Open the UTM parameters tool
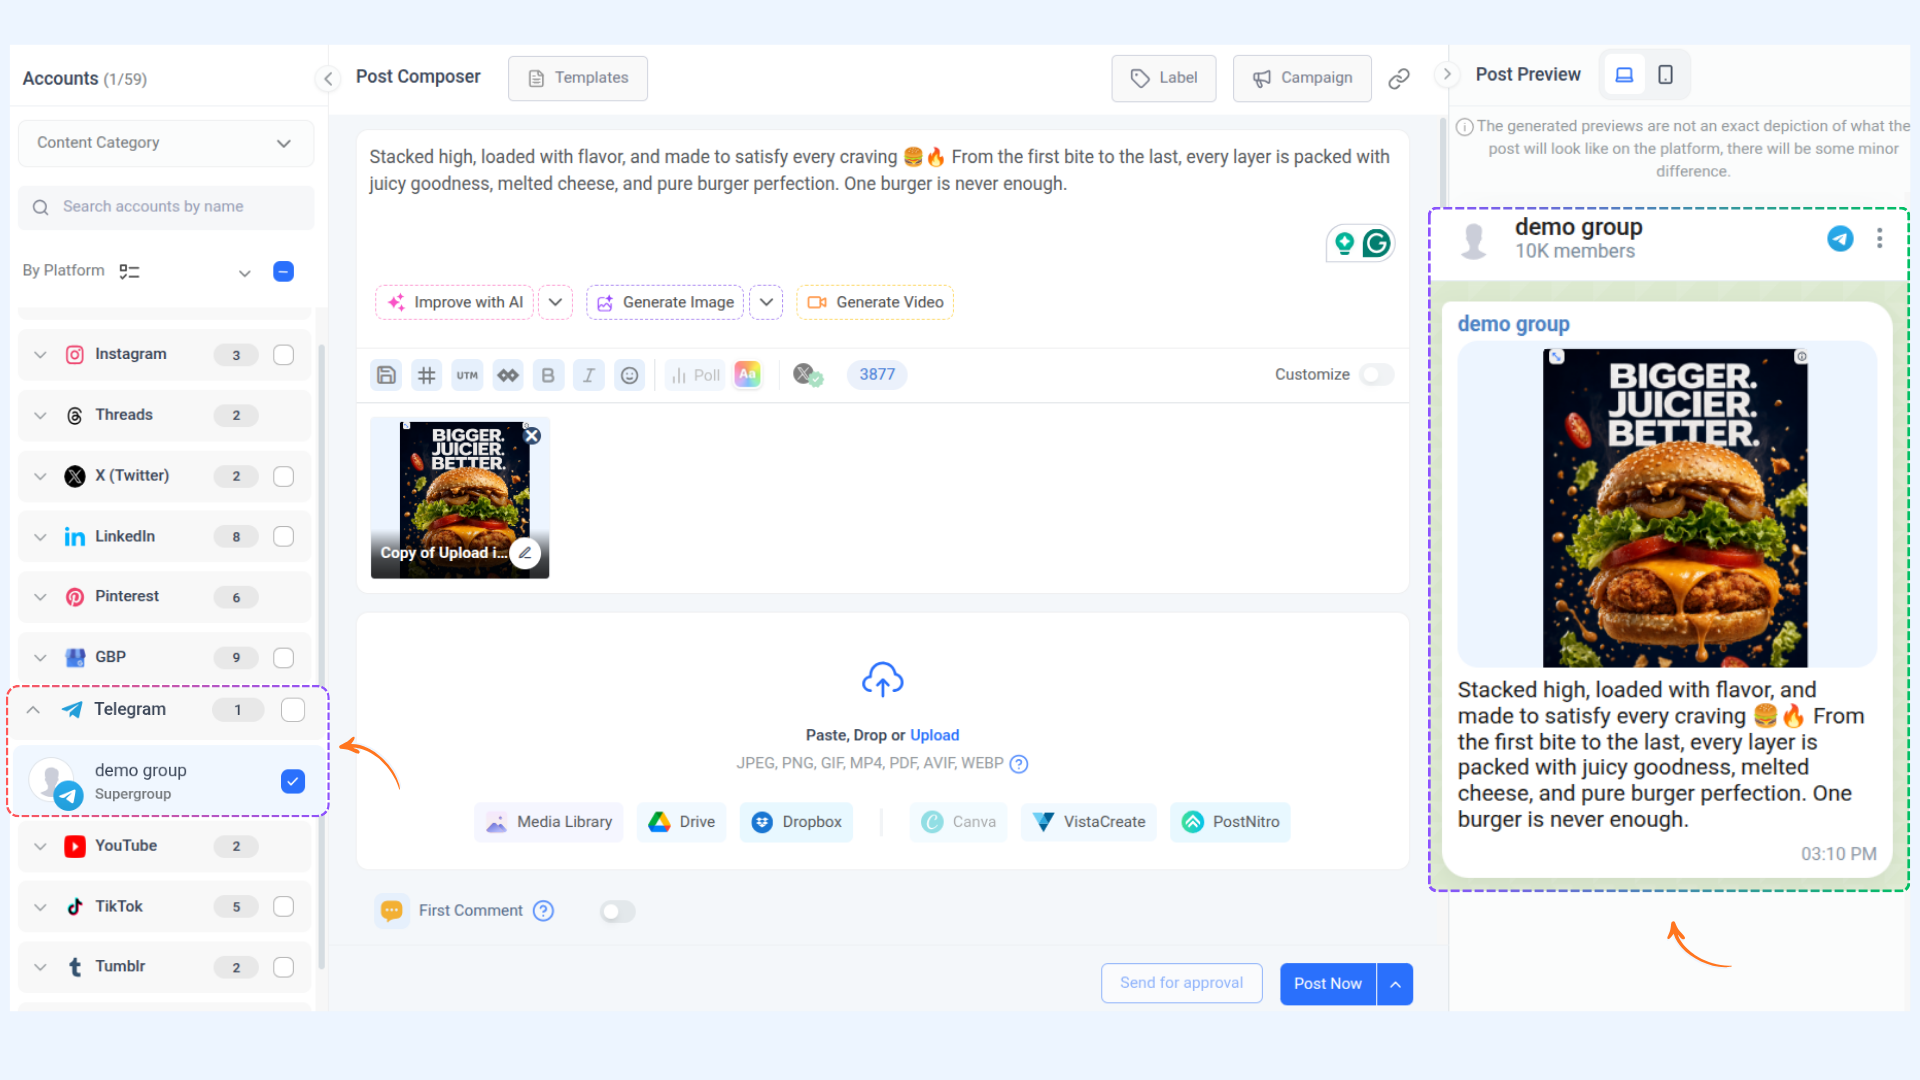 click(467, 375)
